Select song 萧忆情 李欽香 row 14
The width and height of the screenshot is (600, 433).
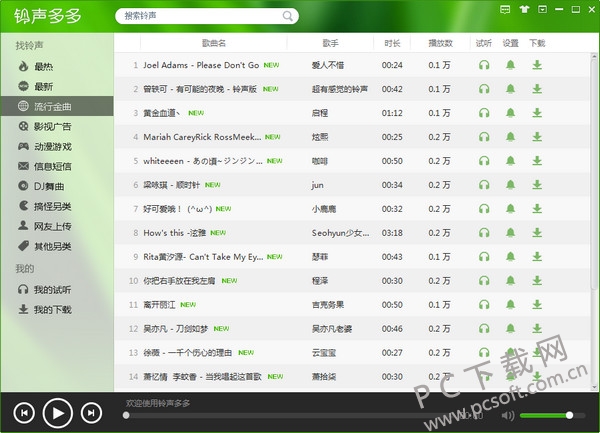(202, 377)
